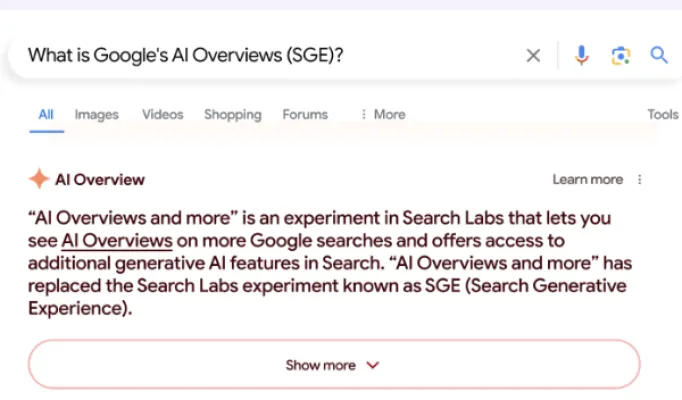Viewport: 682px width, 400px height.
Task: Click the Learn more link
Action: coord(587,180)
